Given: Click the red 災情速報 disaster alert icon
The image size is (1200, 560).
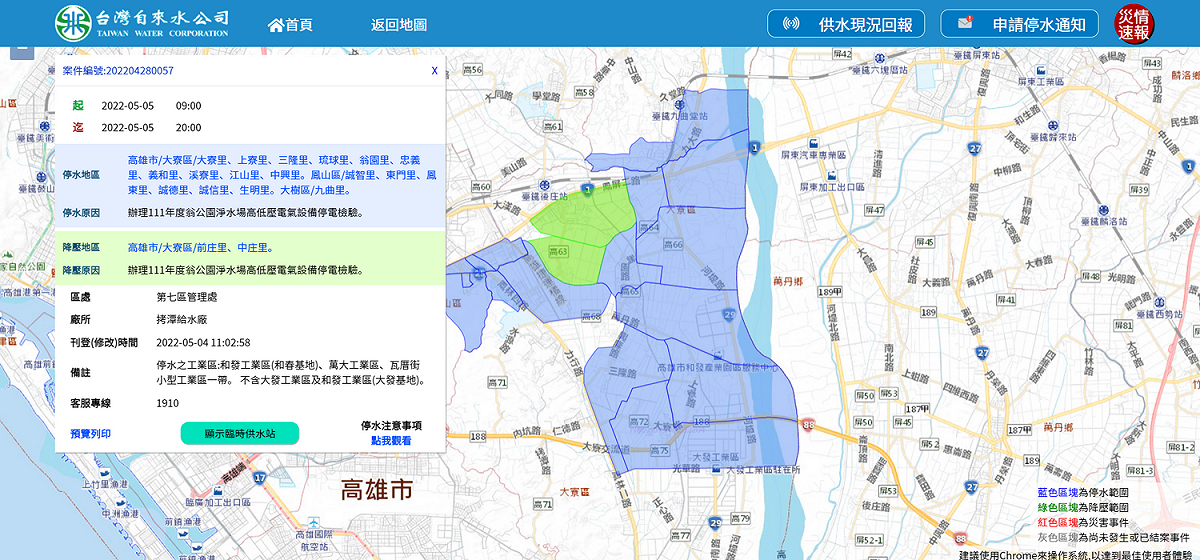Looking at the screenshot, I should (x=1134, y=24).
